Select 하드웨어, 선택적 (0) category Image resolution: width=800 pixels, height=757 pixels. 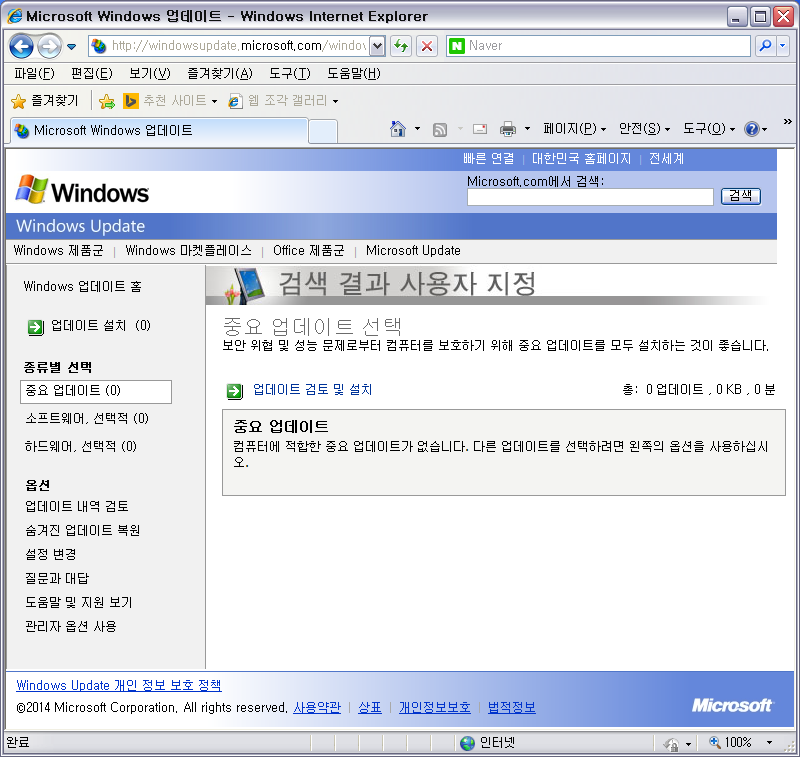81,446
